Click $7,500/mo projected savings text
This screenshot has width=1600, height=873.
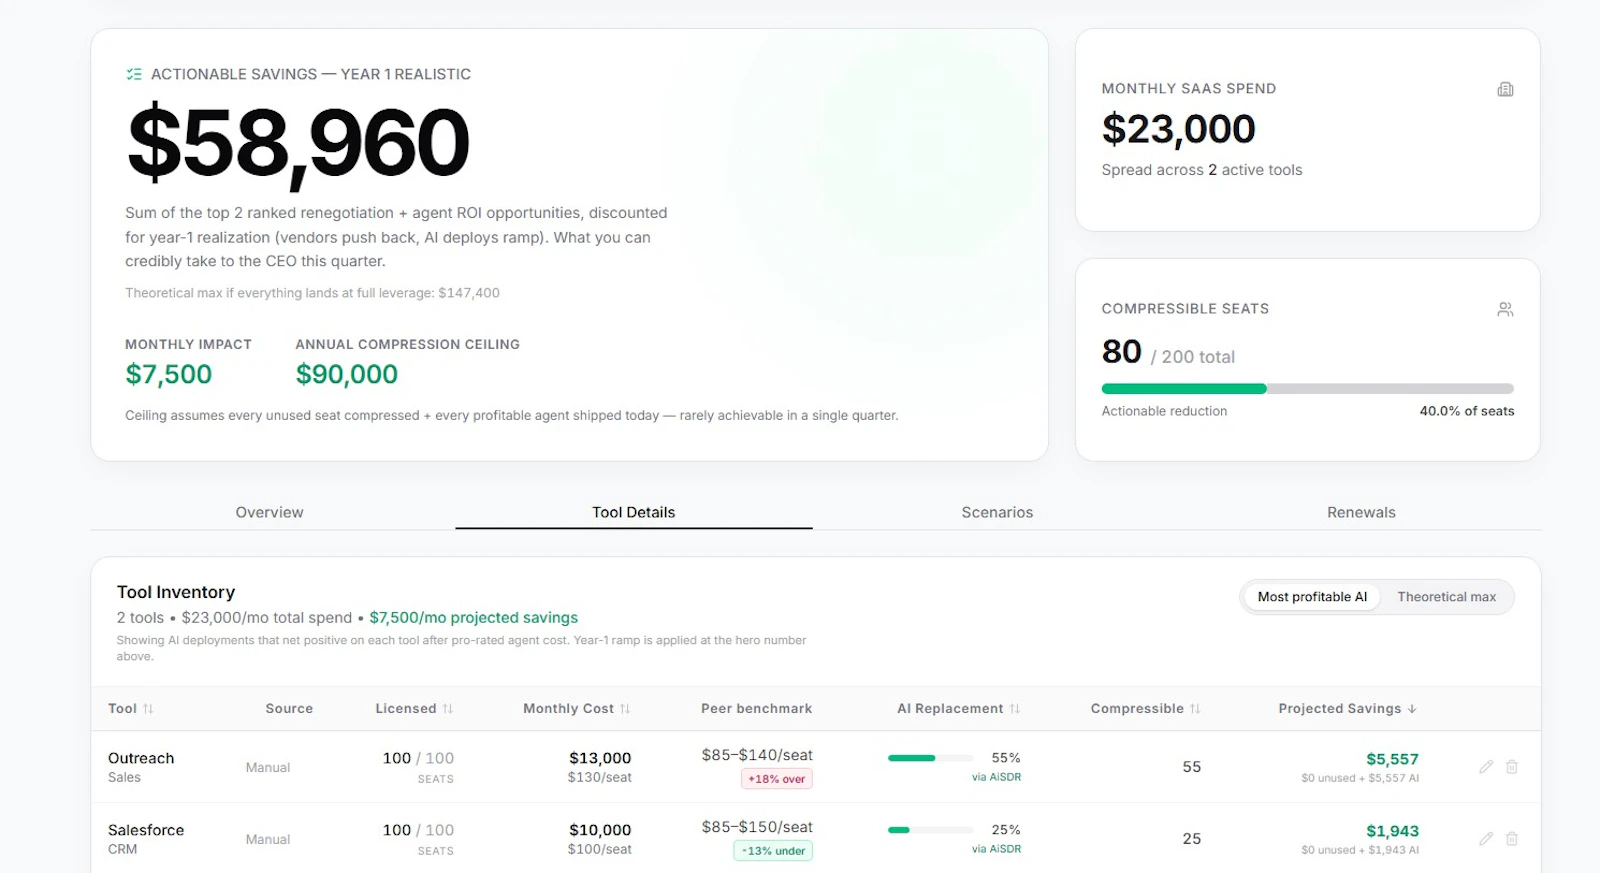click(473, 618)
